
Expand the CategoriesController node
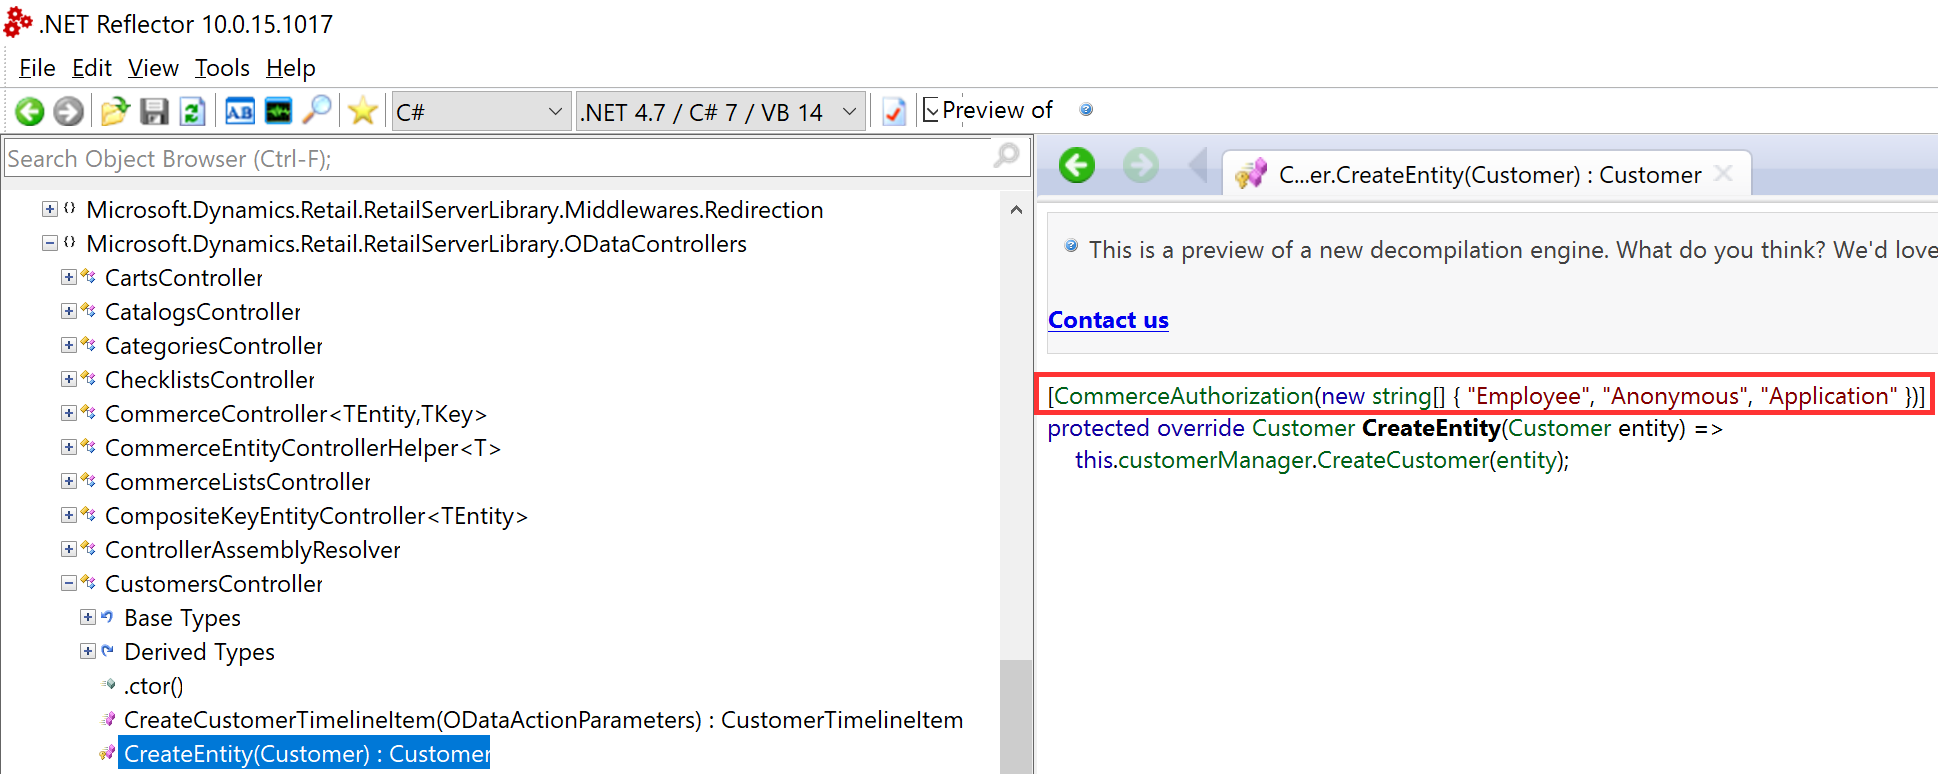[x=68, y=345]
